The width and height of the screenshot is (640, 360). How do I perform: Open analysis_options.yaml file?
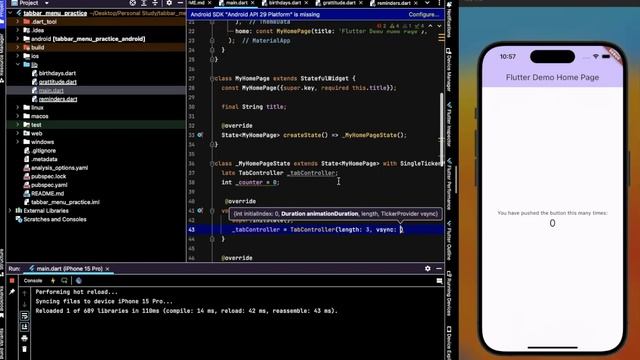(x=59, y=168)
